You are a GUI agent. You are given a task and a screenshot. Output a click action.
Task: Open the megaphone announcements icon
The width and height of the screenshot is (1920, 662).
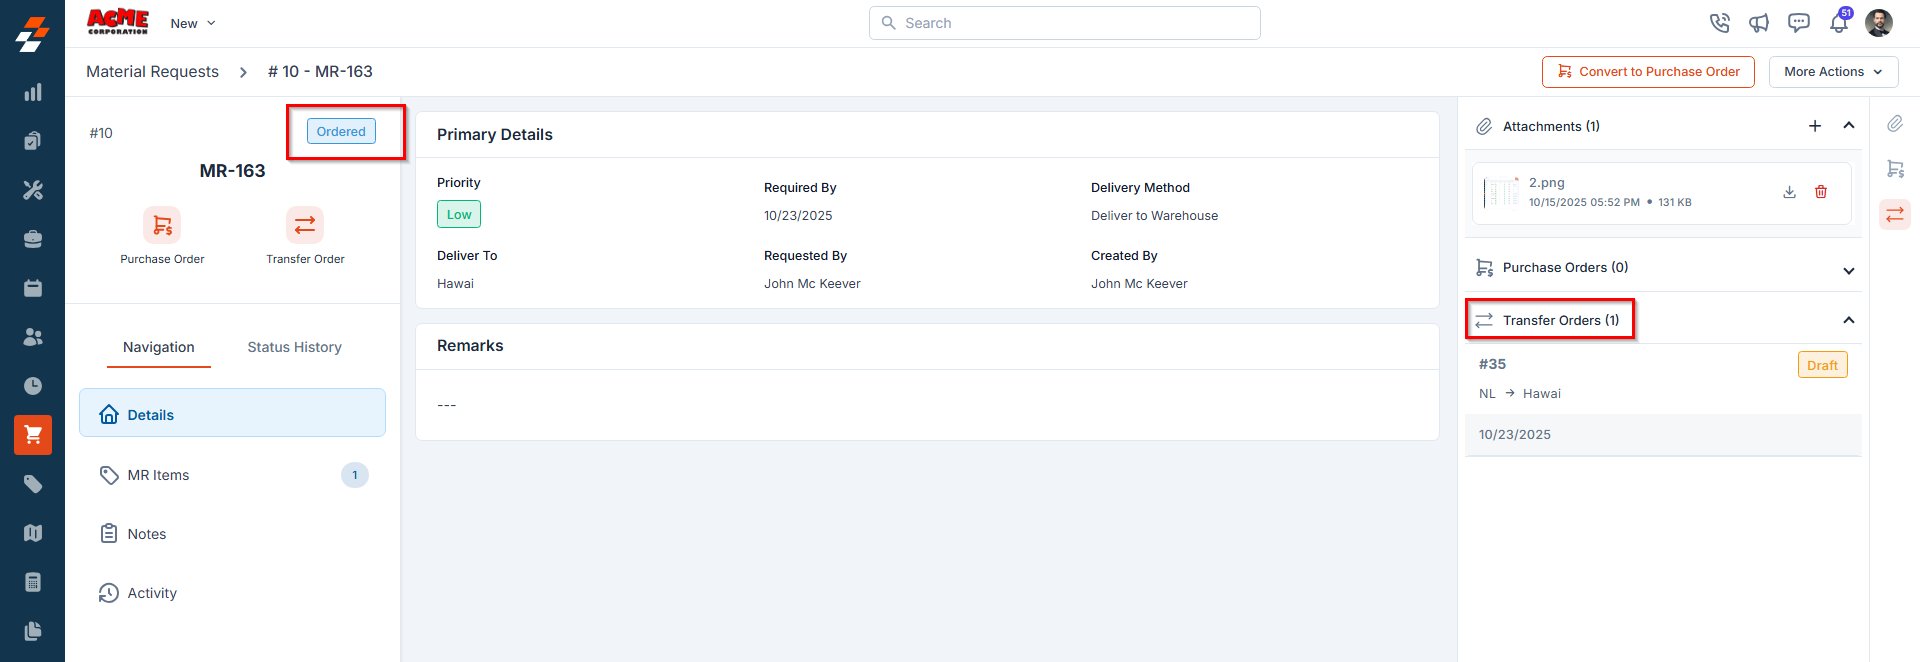point(1759,23)
